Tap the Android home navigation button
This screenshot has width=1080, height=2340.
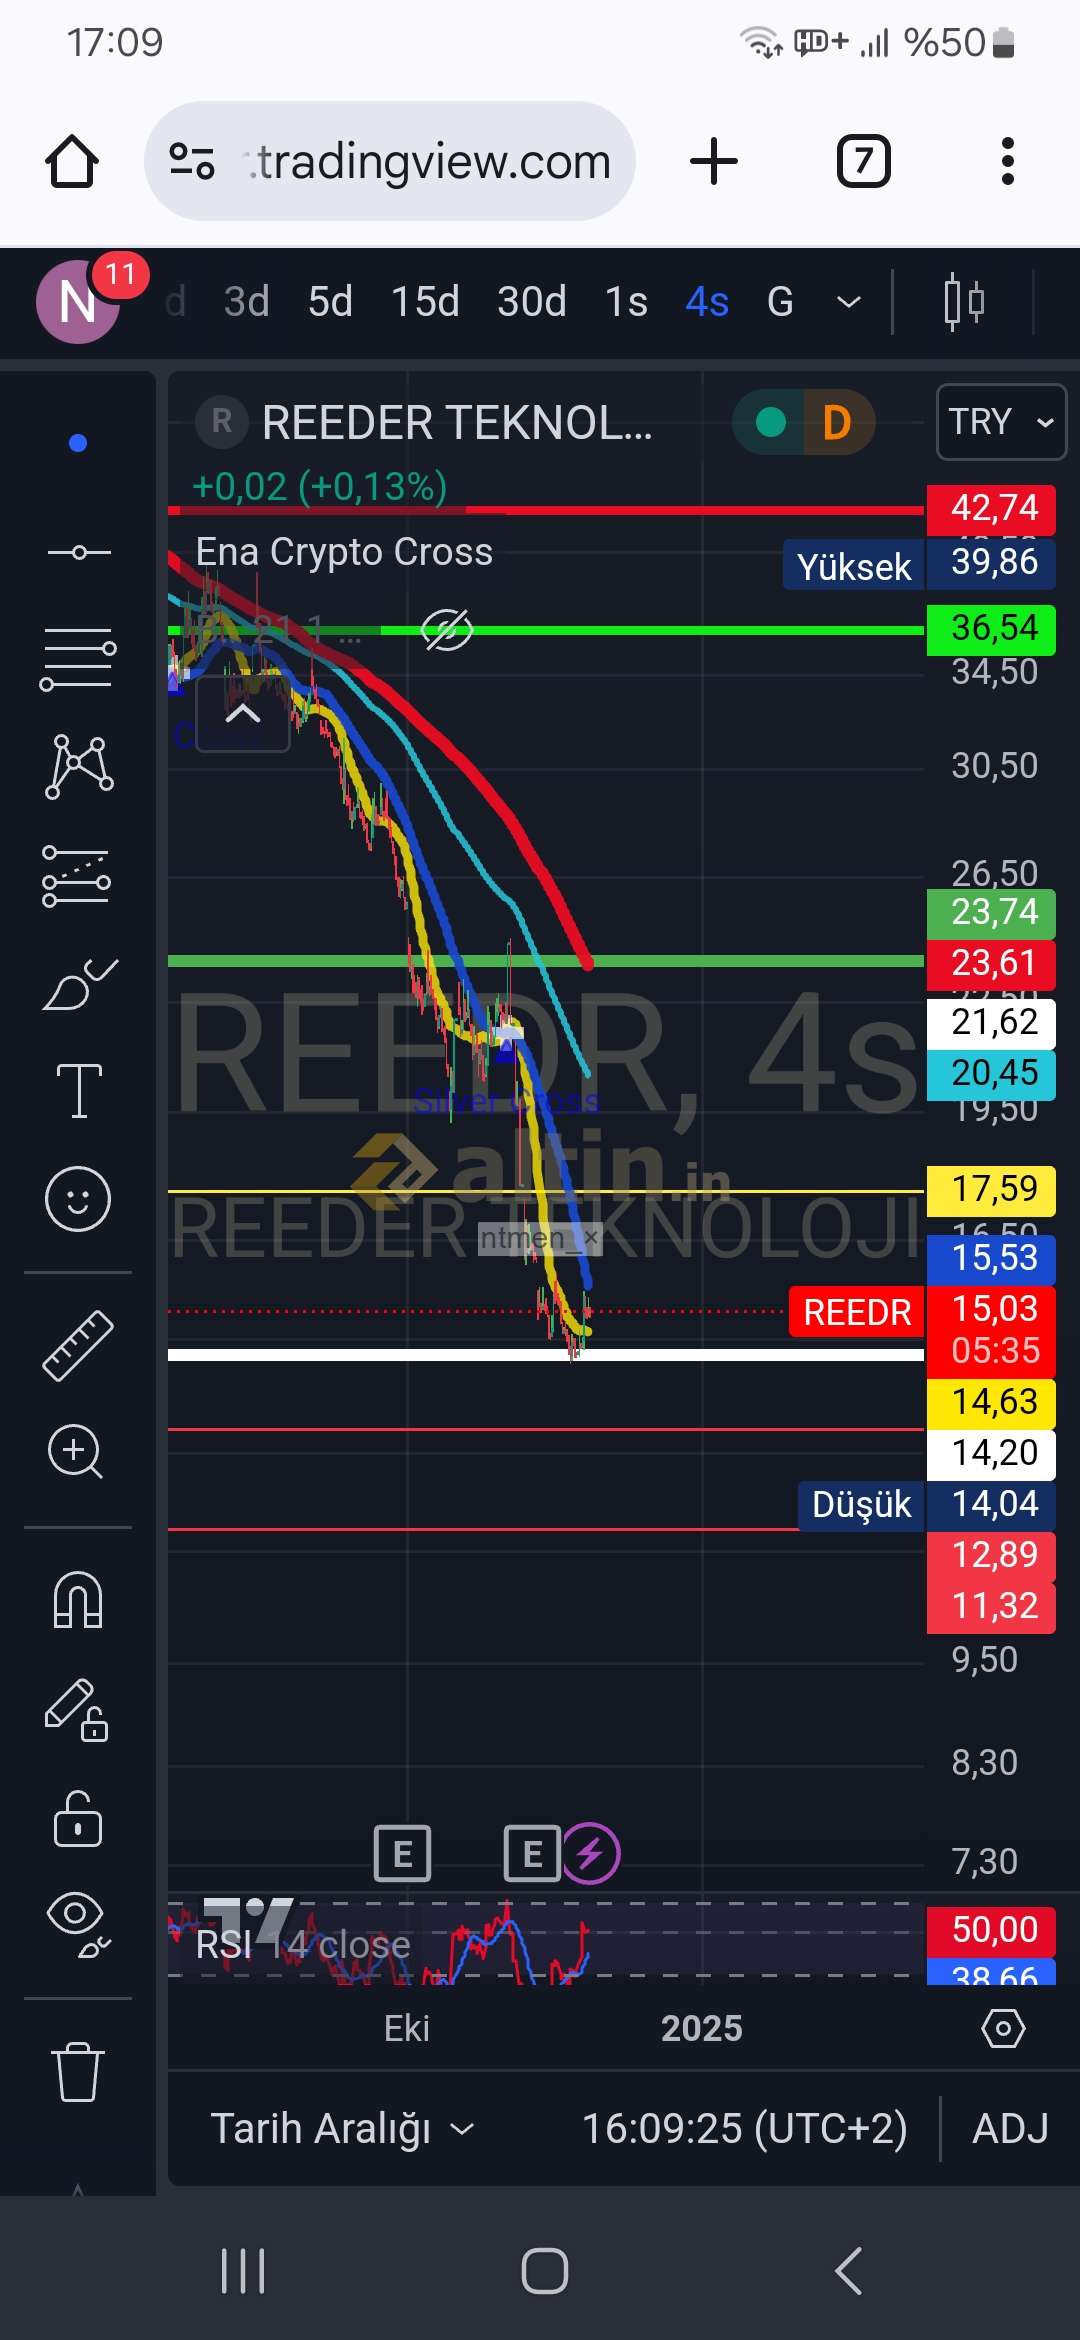pos(544,2271)
